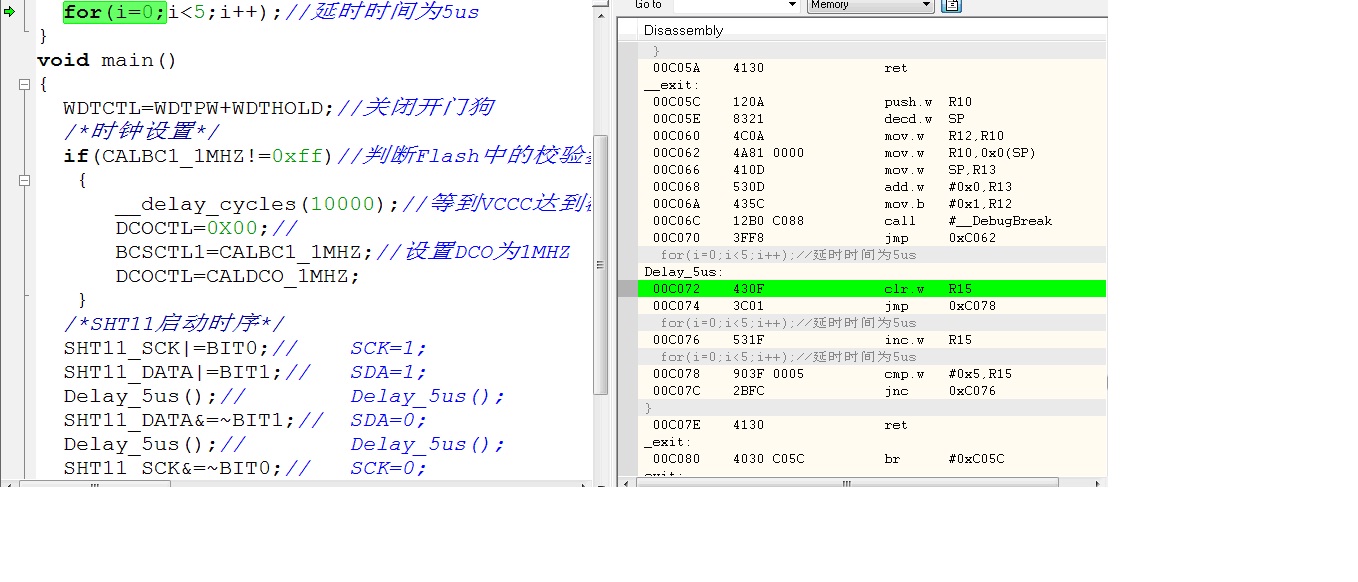Toggle mixed-mode icon next to Memory dropdown
1358x582 pixels.
(951, 5)
